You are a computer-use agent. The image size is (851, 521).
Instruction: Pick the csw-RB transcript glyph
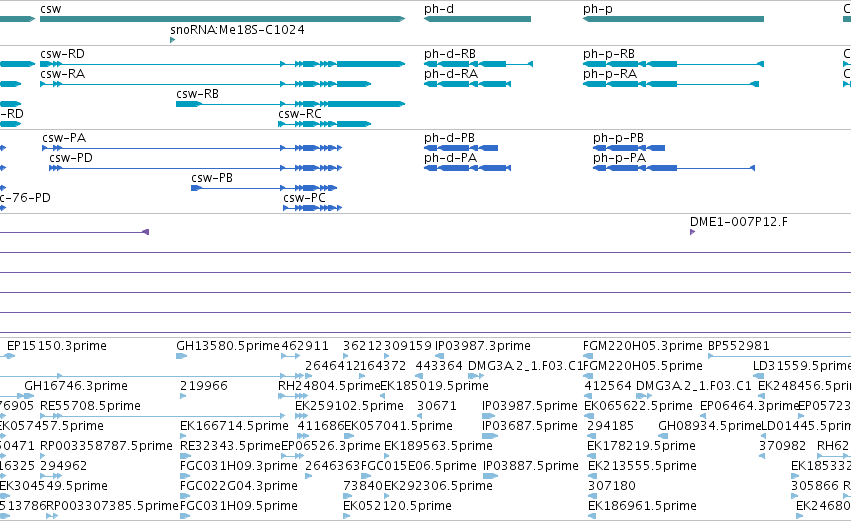[290, 104]
